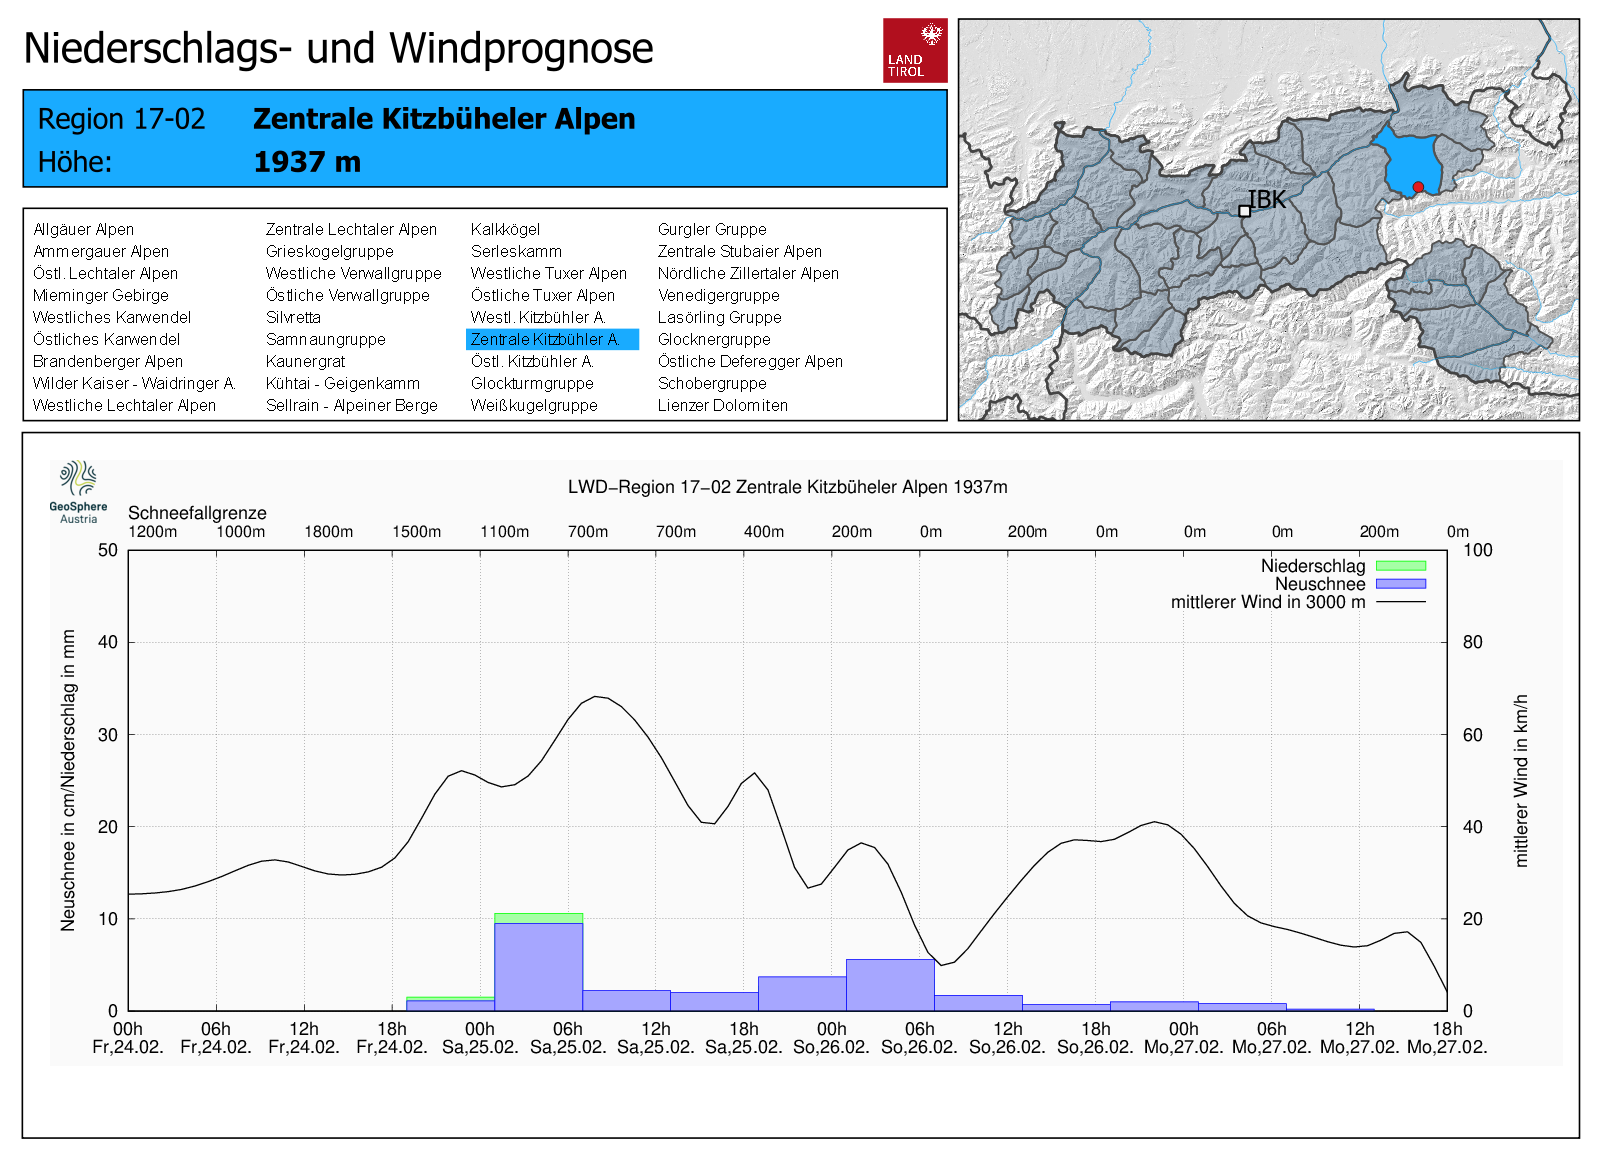Click the Region 17-02 label
The image size is (1600, 1153).
tap(121, 119)
